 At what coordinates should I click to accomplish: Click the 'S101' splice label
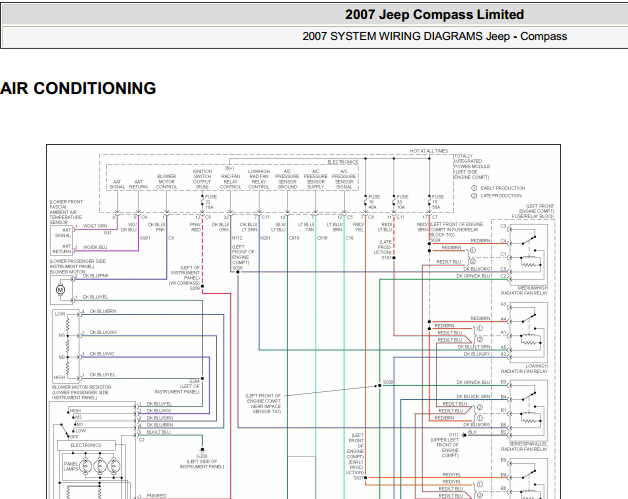tap(386, 258)
